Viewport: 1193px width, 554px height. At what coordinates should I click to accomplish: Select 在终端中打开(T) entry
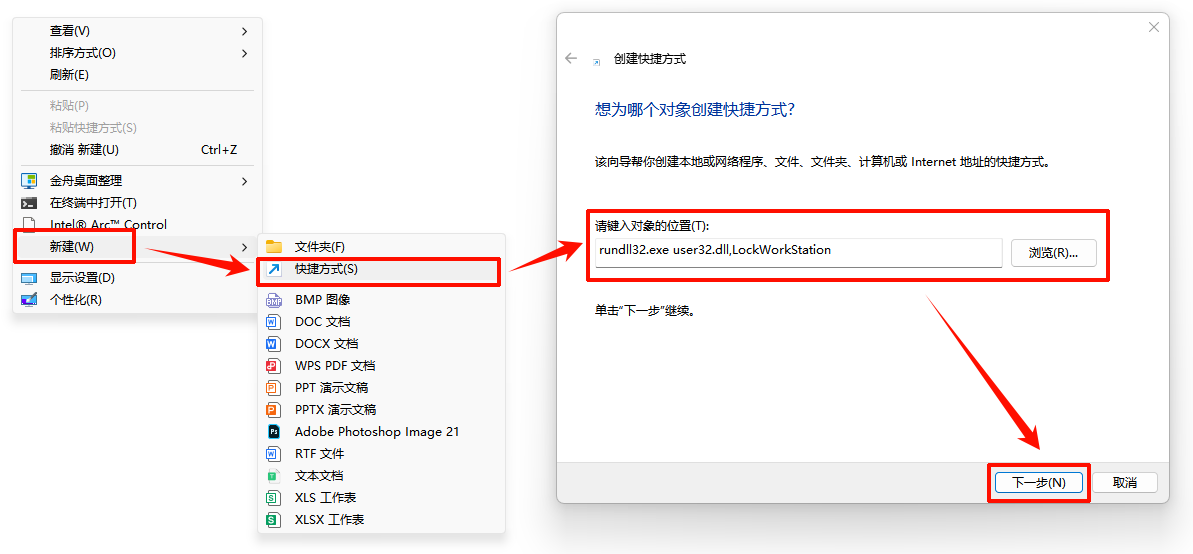click(138, 203)
